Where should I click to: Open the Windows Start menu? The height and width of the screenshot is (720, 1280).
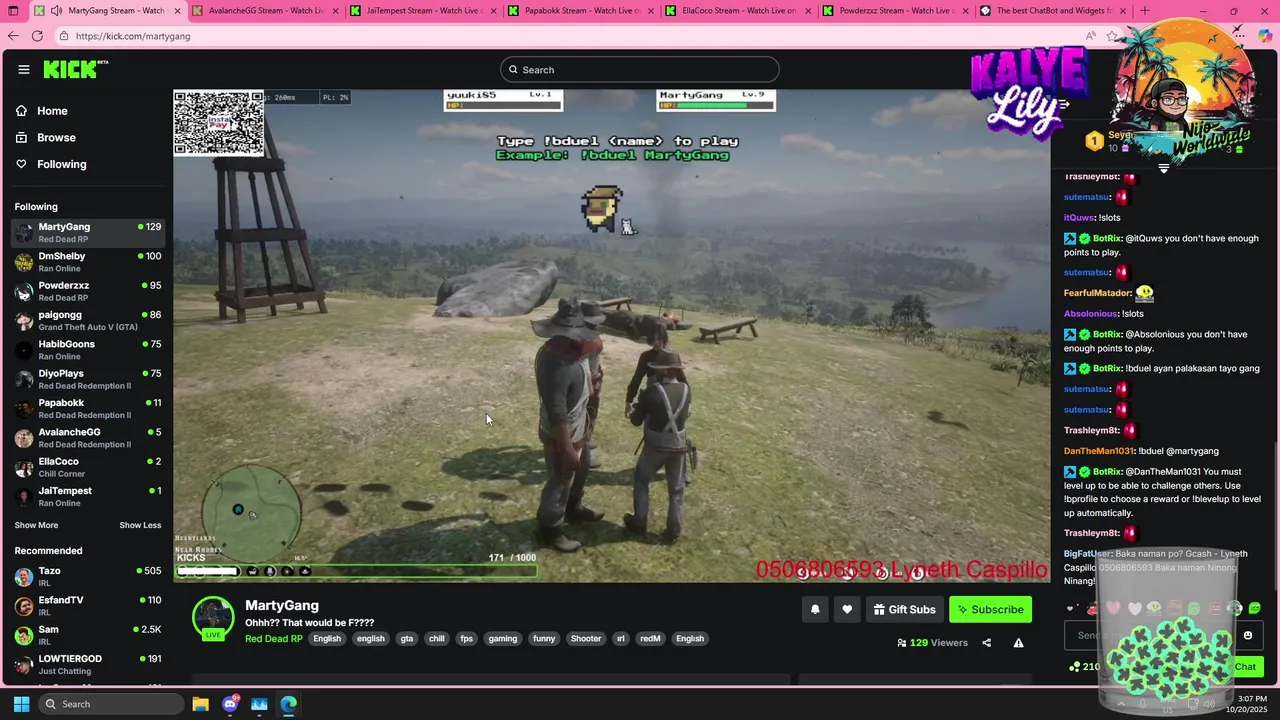coord(21,704)
